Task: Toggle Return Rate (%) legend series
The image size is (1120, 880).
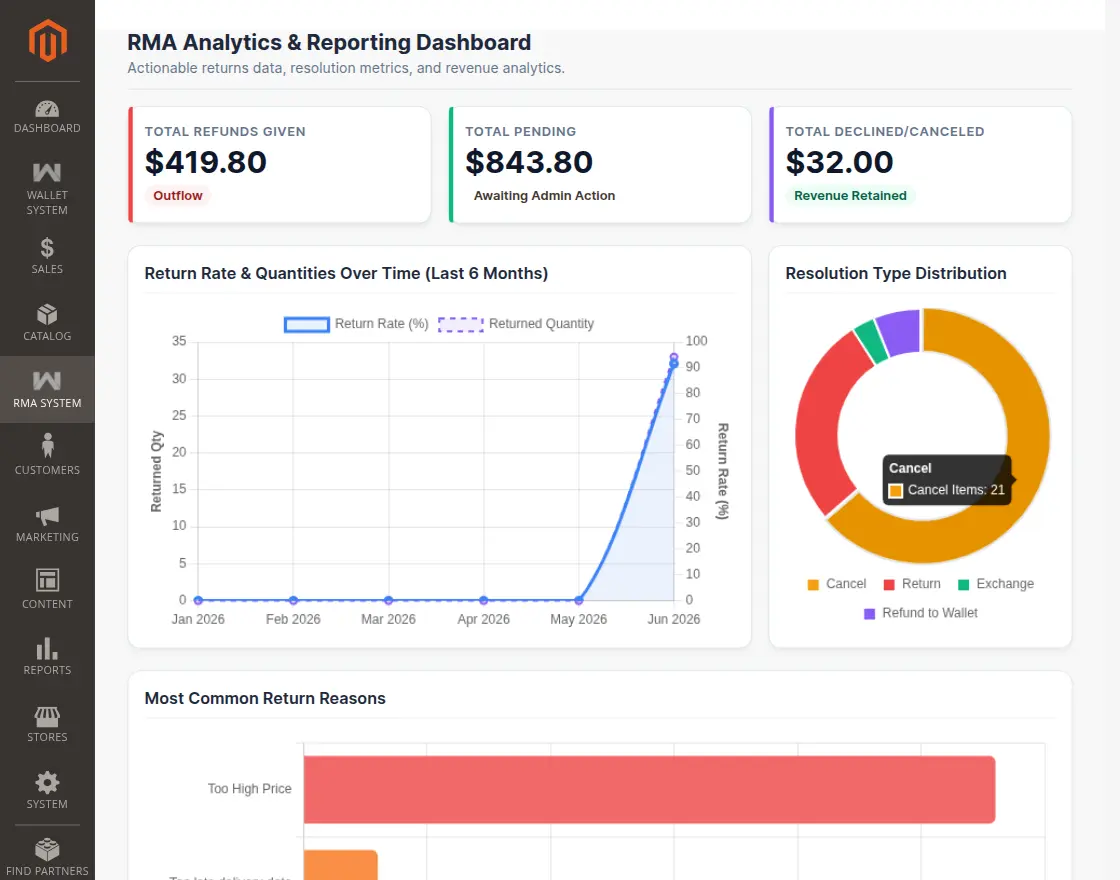Action: [x=356, y=324]
